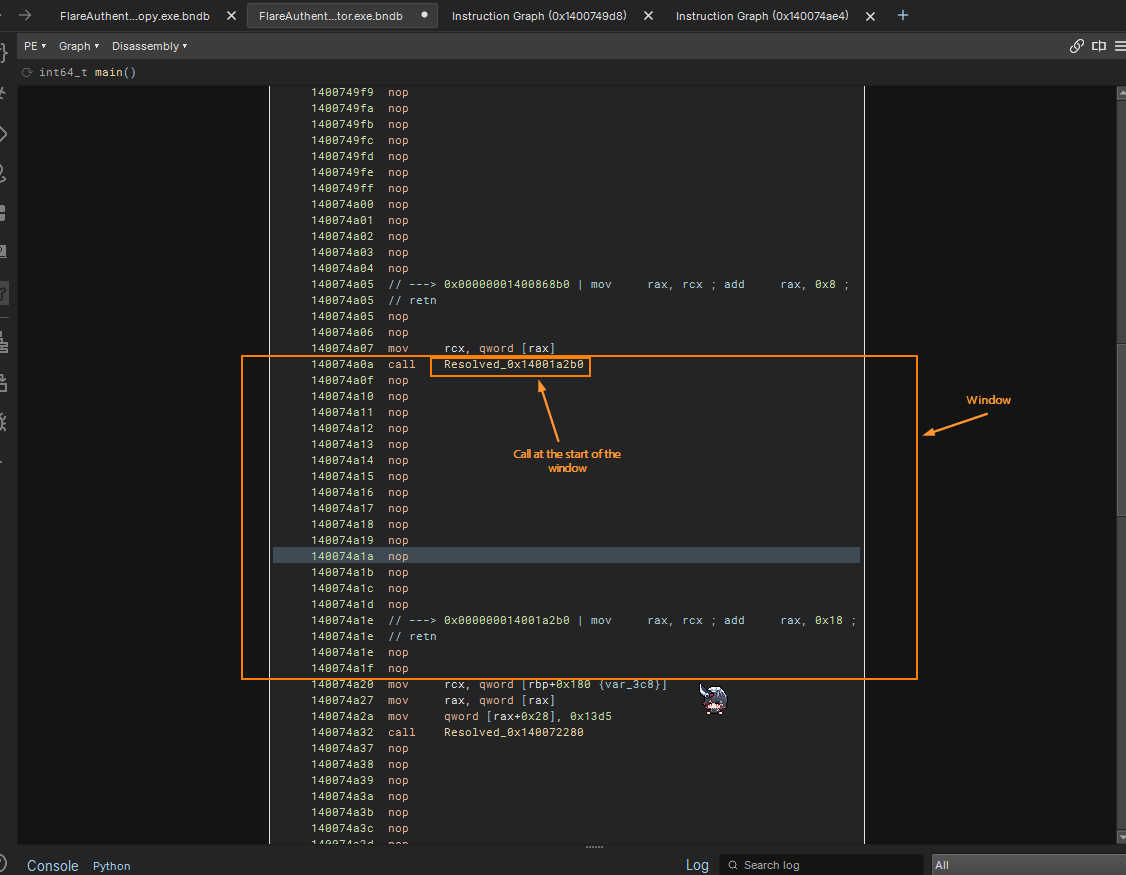Open the hamburger view options menu
Screen dimensions: 1126x875
pyautogui.click(x=1119, y=46)
